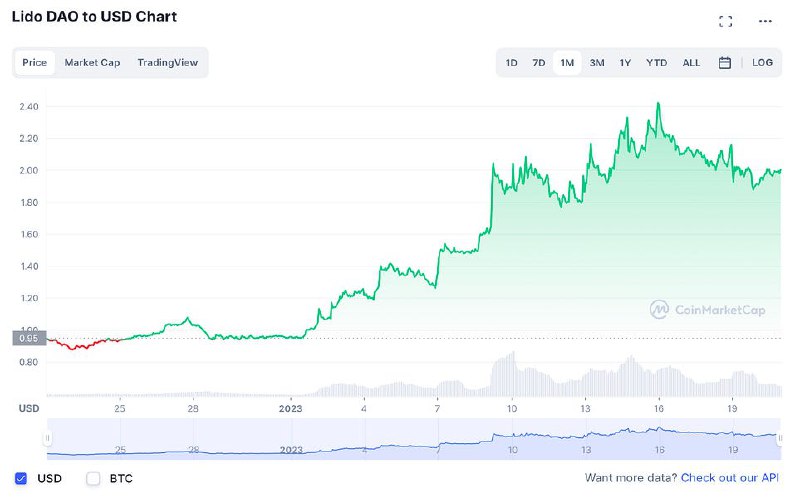The width and height of the screenshot is (800, 498).
Task: Select the 1Y time range
Action: coord(625,63)
